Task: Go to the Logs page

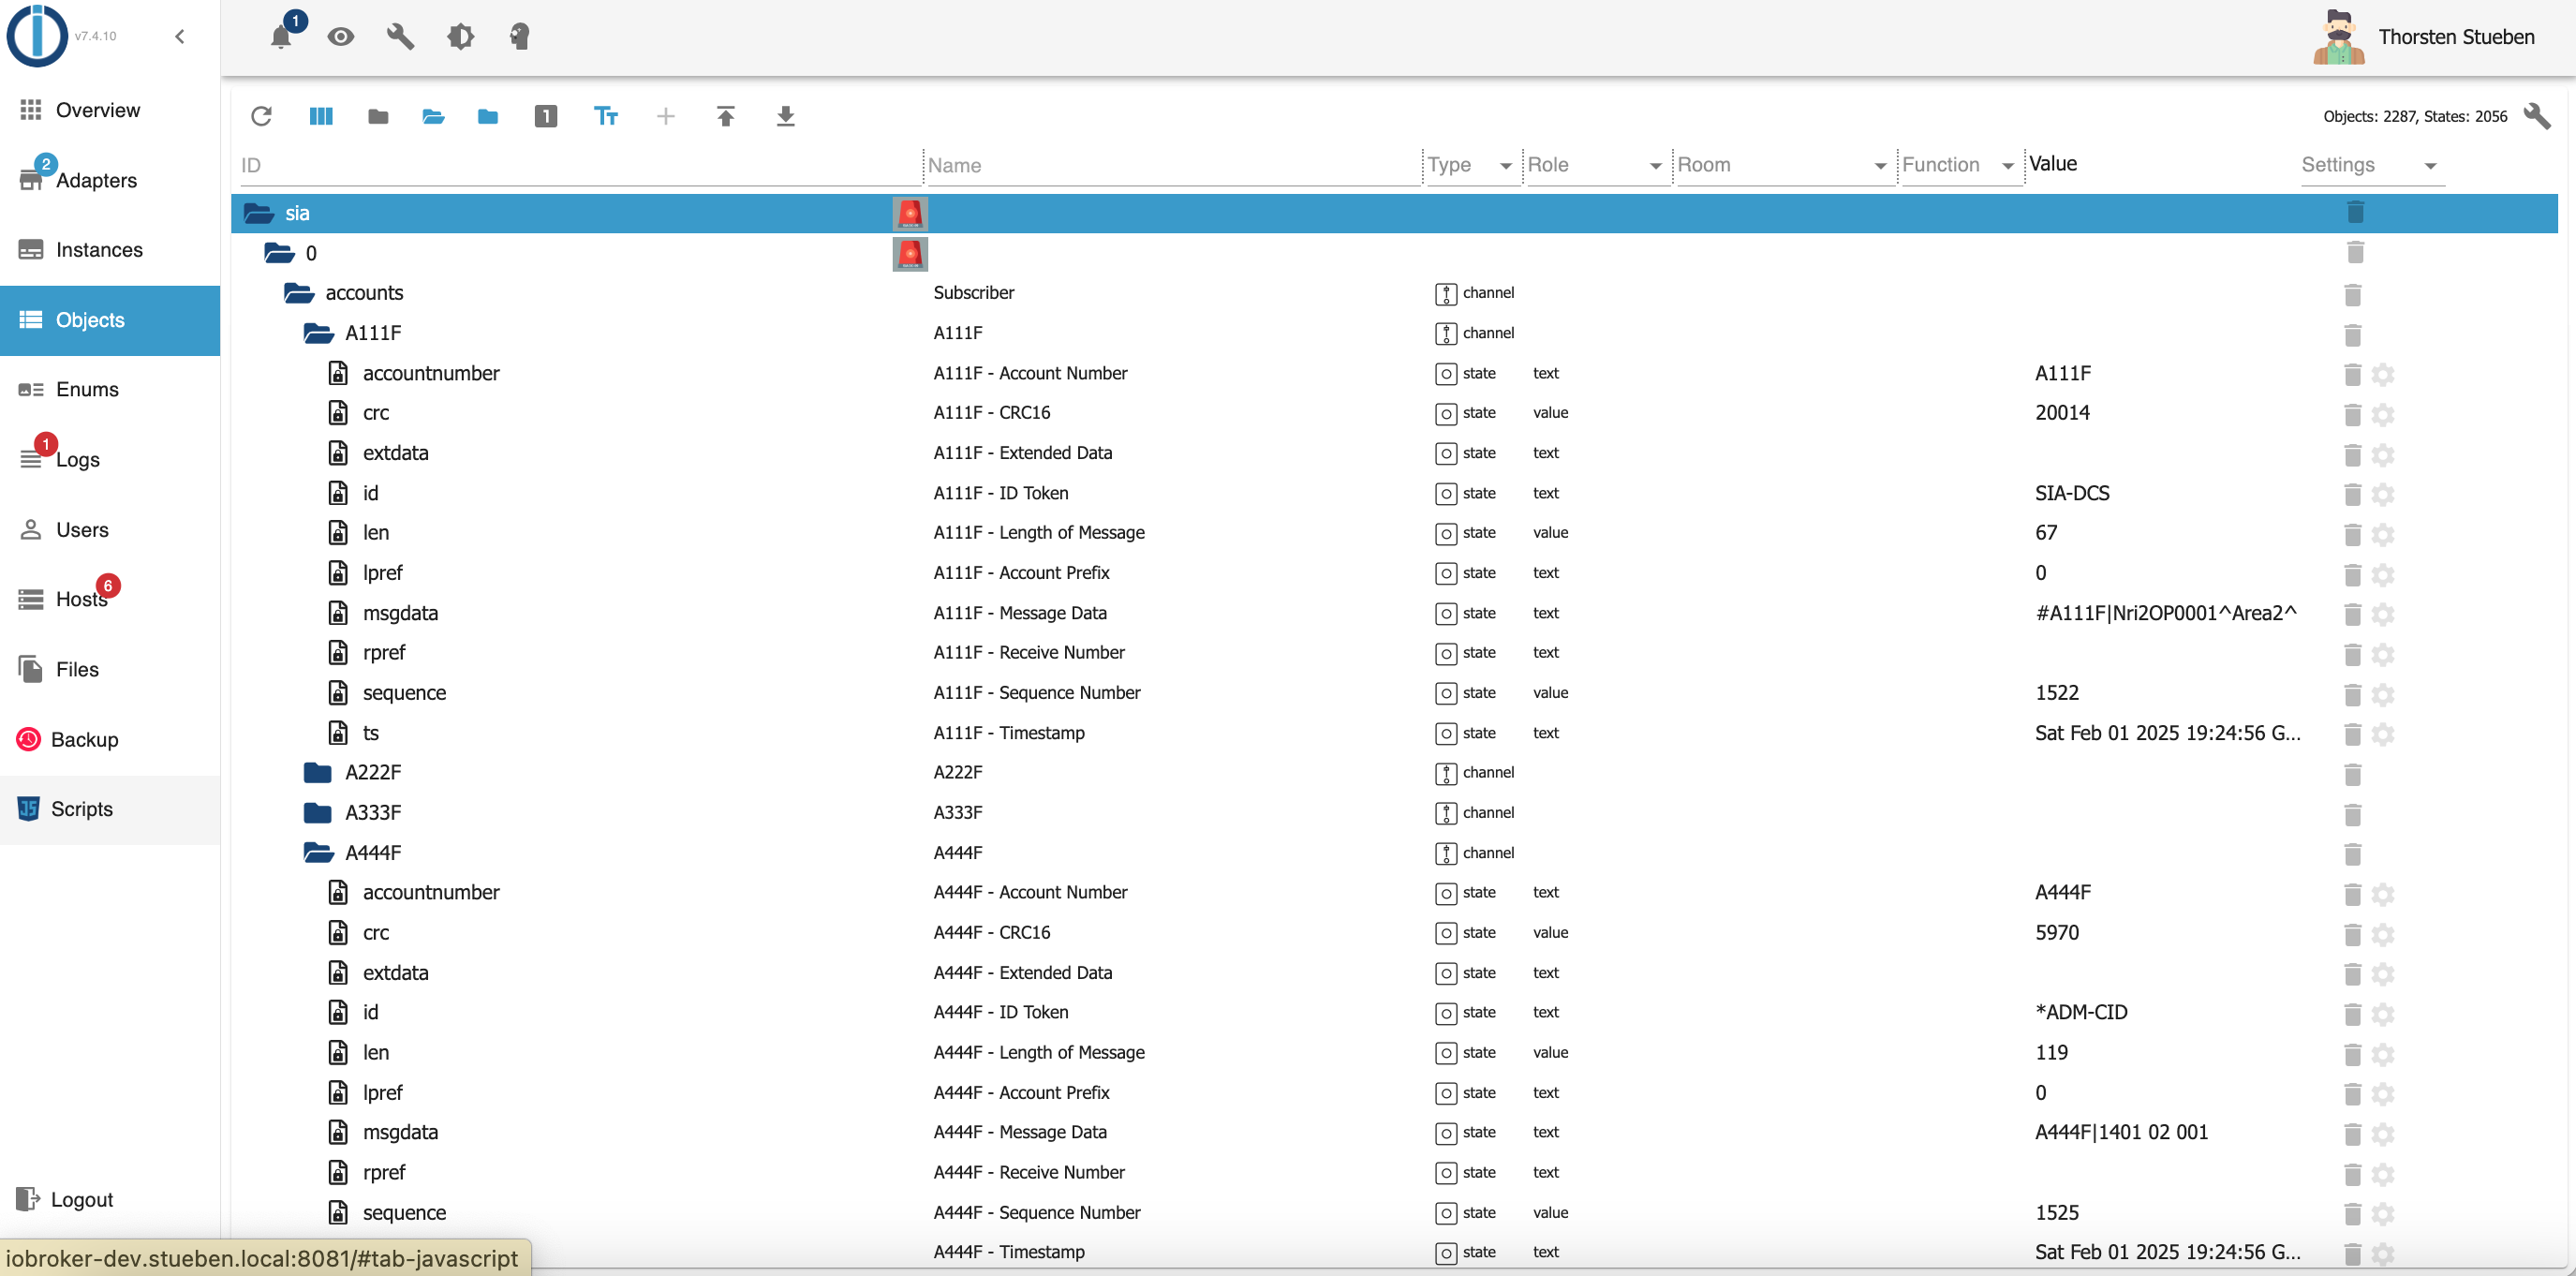Action: click(77, 460)
